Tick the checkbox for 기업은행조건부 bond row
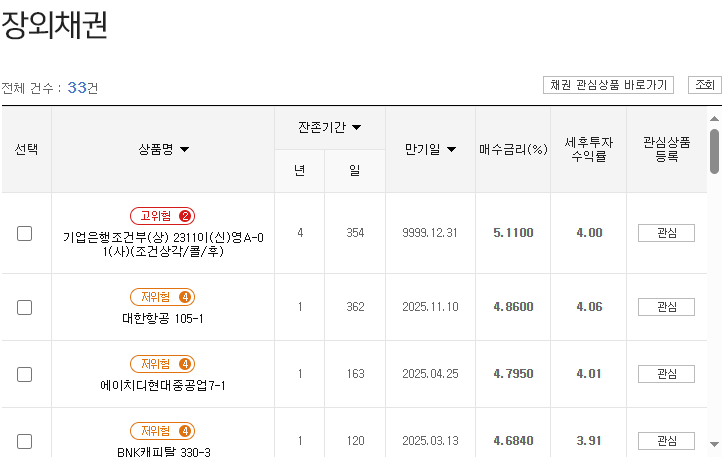Viewport: 726px width, 462px height. pyautogui.click(x=25, y=233)
